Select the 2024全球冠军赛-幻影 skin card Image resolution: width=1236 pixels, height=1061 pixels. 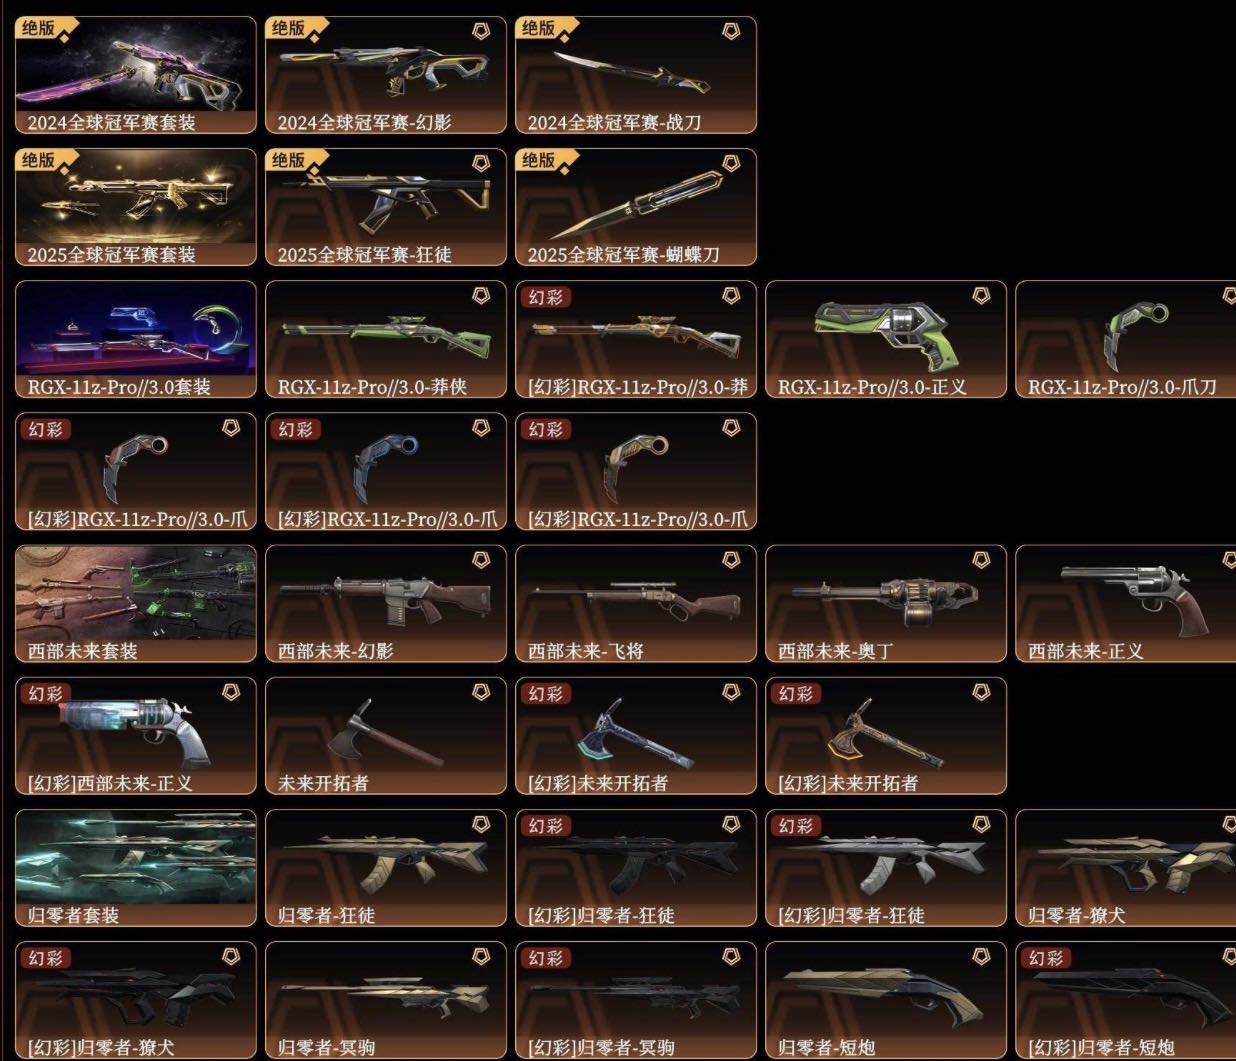coord(386,75)
